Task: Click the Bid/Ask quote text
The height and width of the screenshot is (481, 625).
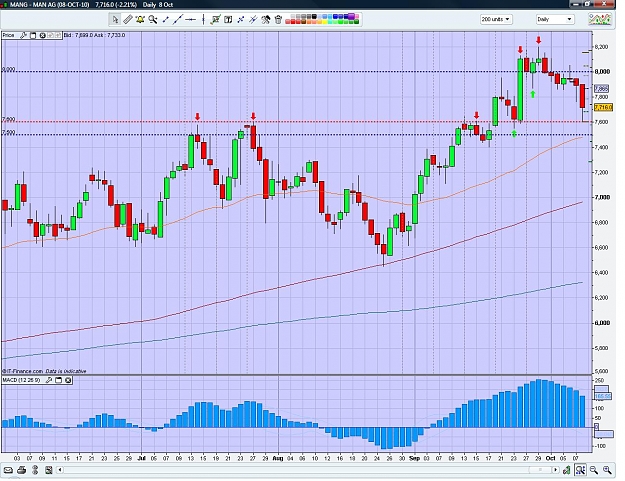Action: tap(94, 35)
